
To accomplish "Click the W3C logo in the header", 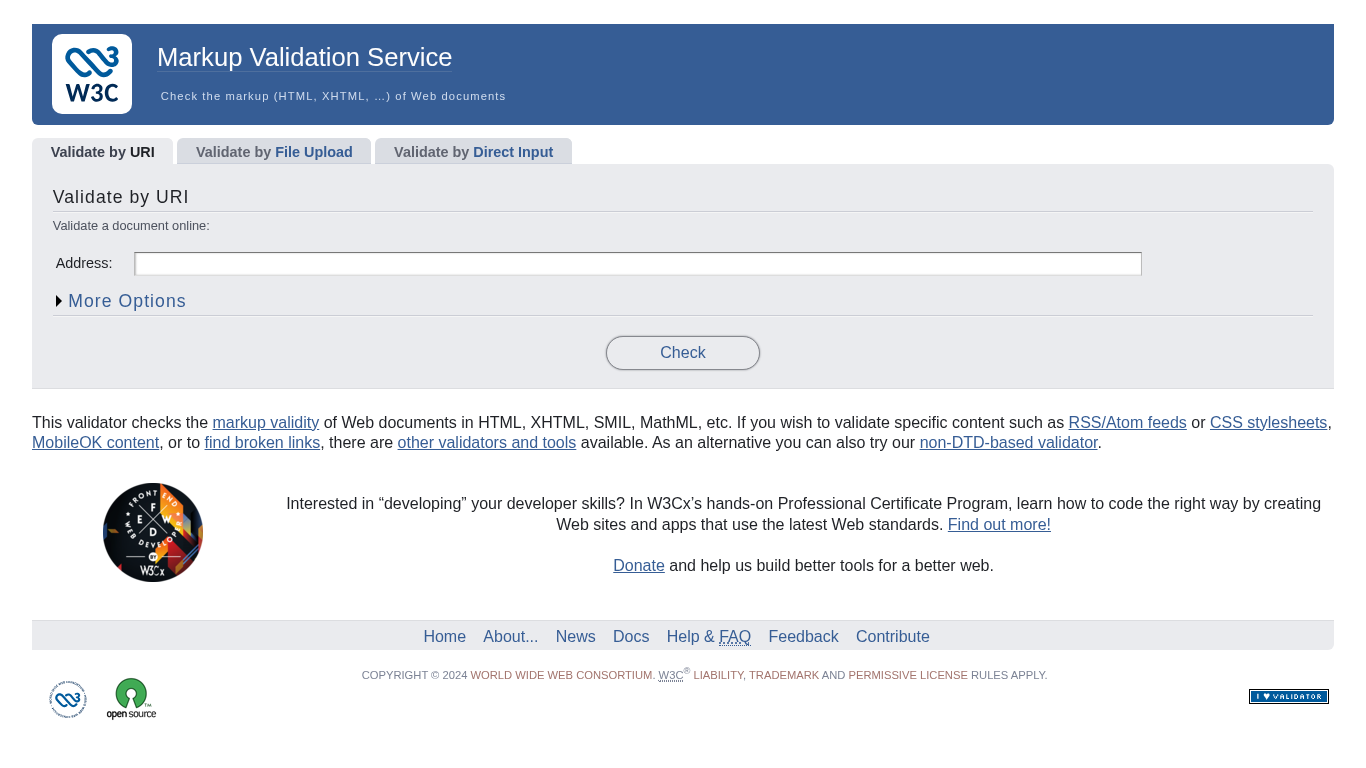I will click(92, 74).
